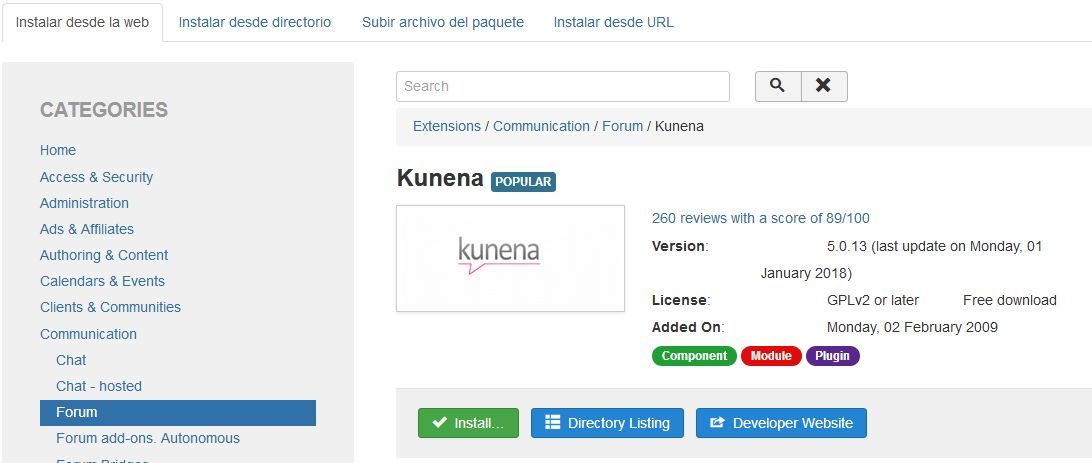Viewport: 1092px width, 463px height.
Task: Go to Communication breadcrumb link
Action: pos(541,126)
